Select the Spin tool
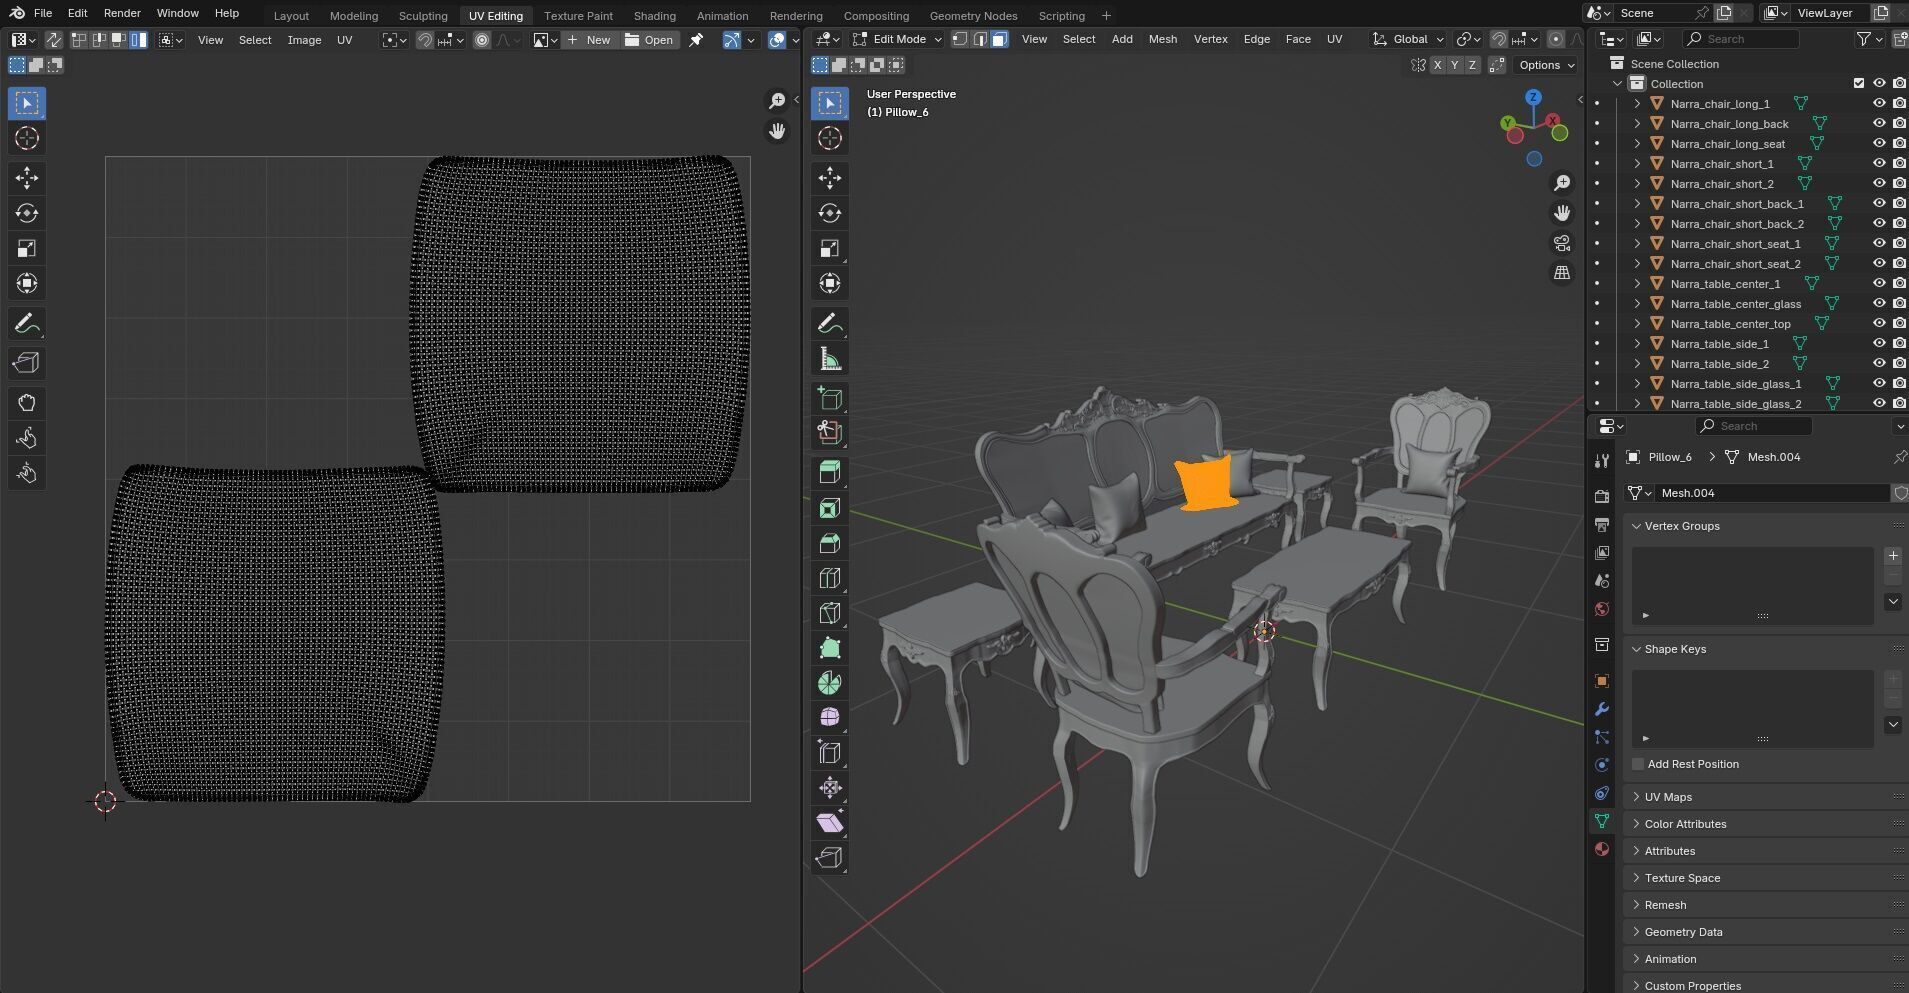This screenshot has height=993, width=1909. [830, 683]
